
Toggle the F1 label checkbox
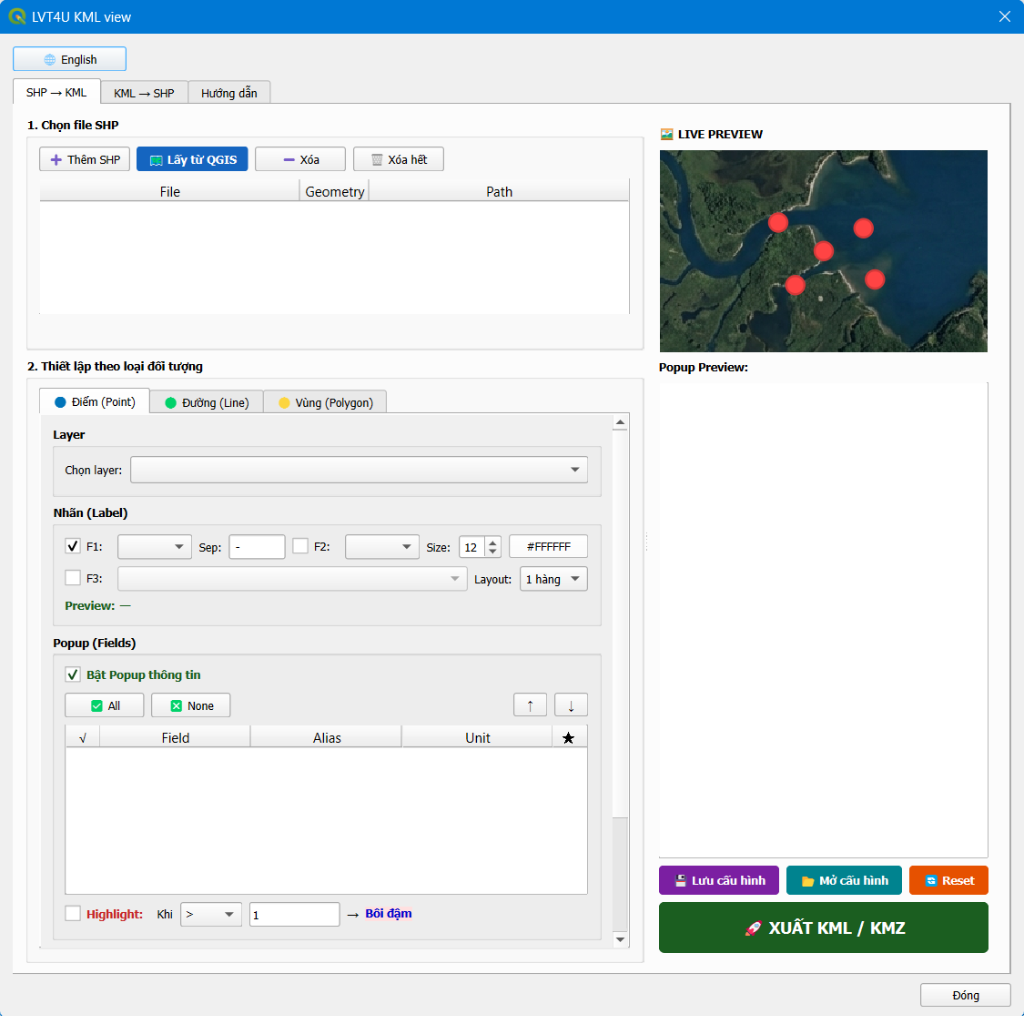(x=72, y=546)
